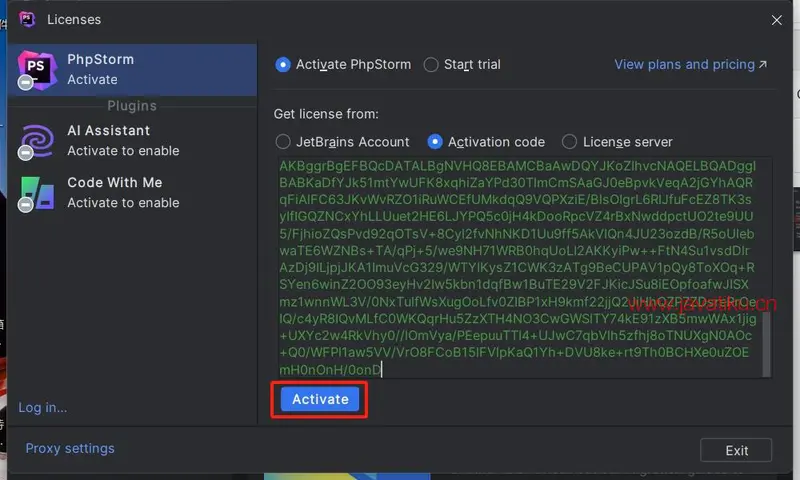The image size is (800, 480).
Task: Click the AI Assistant plugin icon
Action: tap(36, 141)
